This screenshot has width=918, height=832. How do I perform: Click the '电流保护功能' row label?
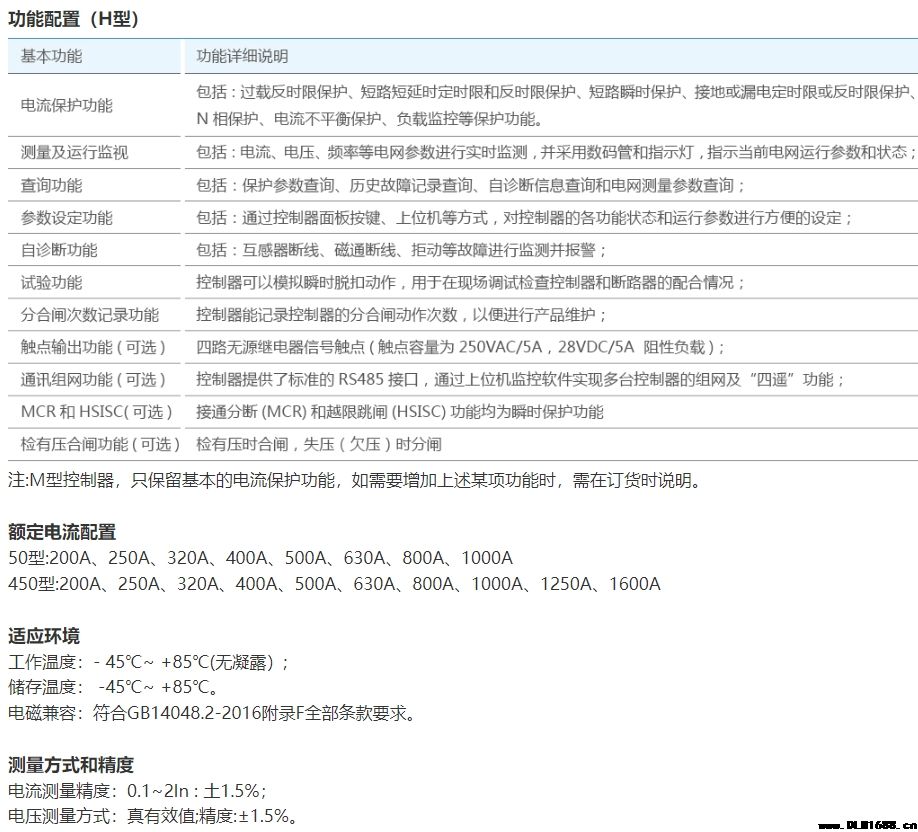point(67,105)
